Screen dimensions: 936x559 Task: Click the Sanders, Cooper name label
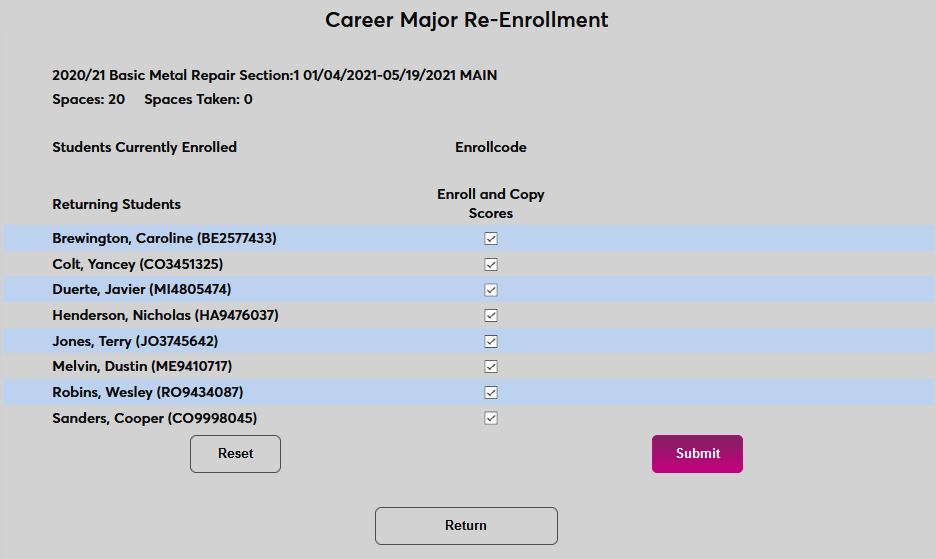pyautogui.click(x=161, y=418)
